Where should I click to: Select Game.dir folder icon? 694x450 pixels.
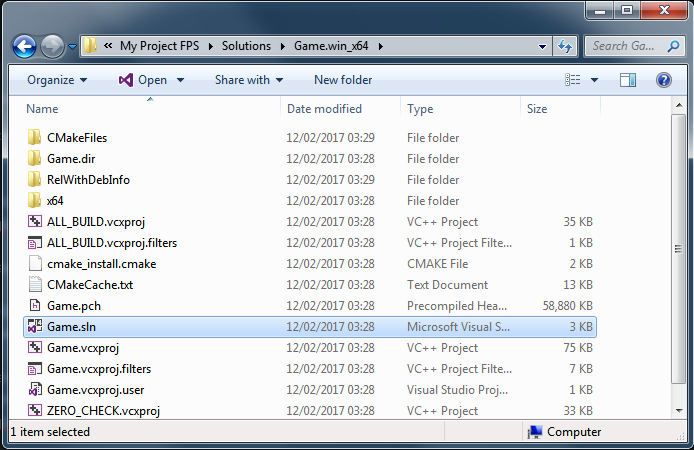pos(35,158)
